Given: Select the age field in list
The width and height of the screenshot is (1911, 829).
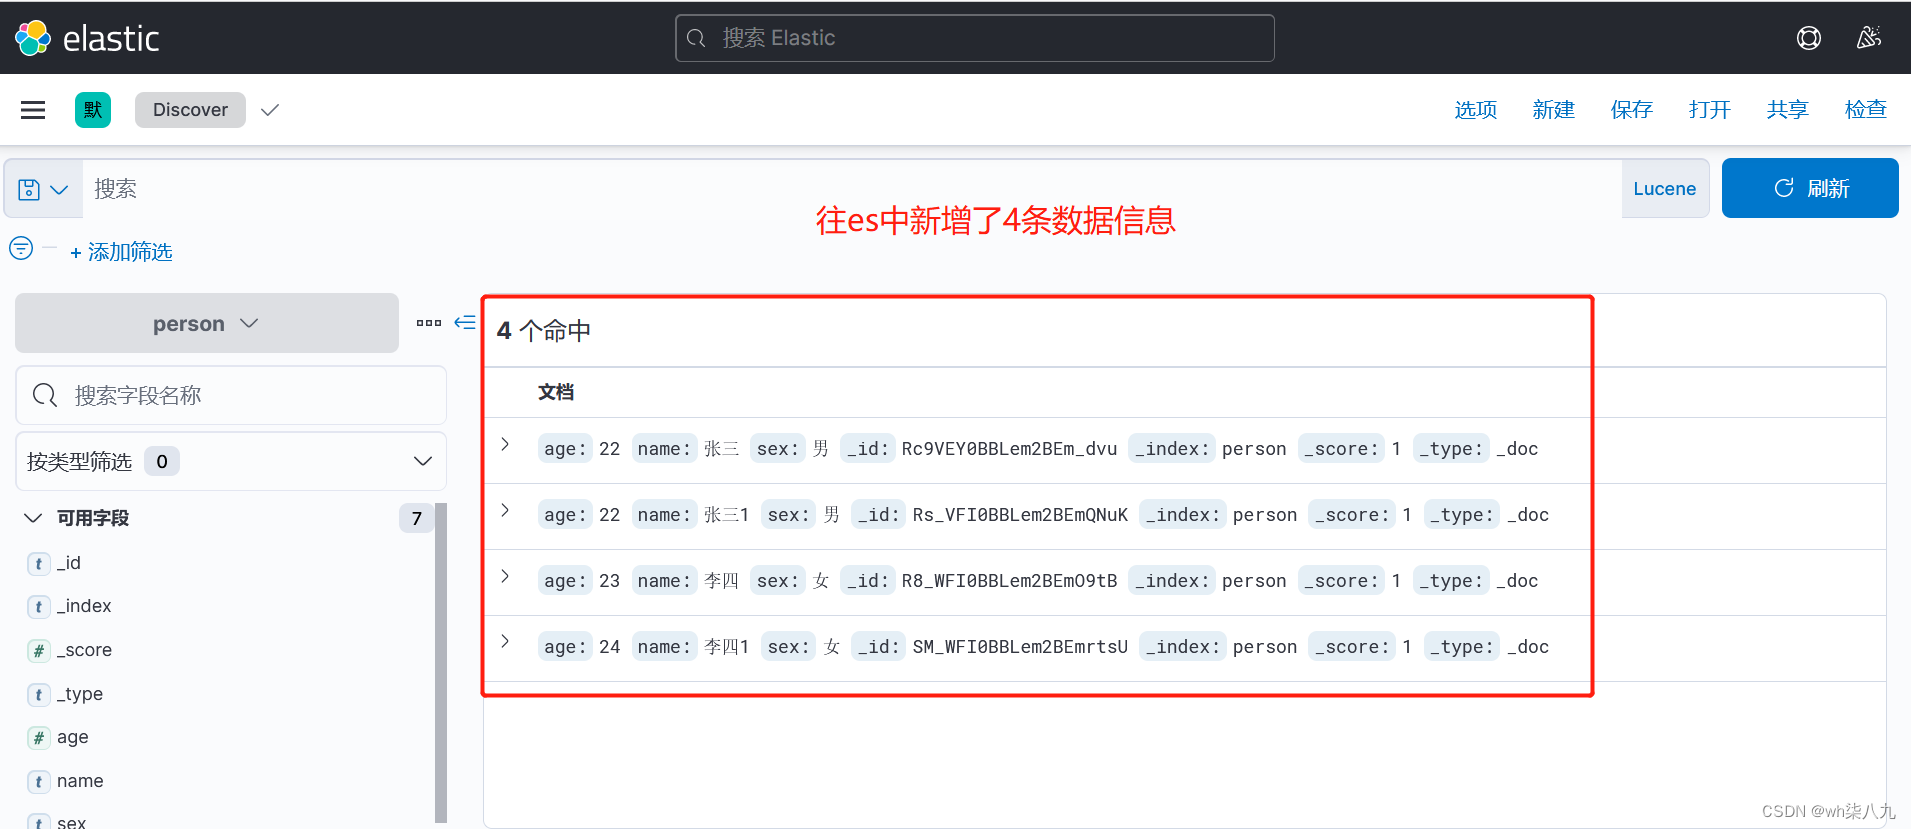Looking at the screenshot, I should point(72,737).
